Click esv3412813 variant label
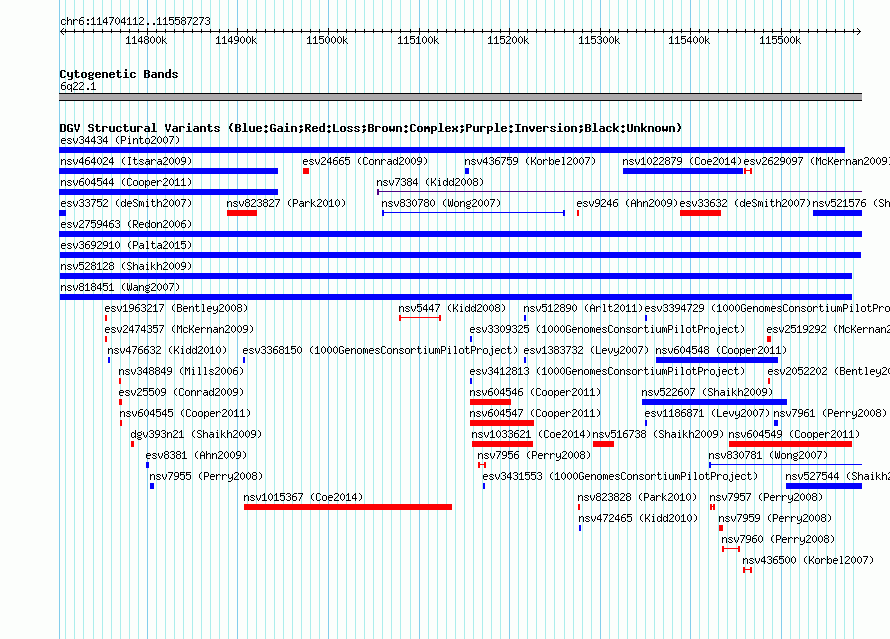 point(607,371)
